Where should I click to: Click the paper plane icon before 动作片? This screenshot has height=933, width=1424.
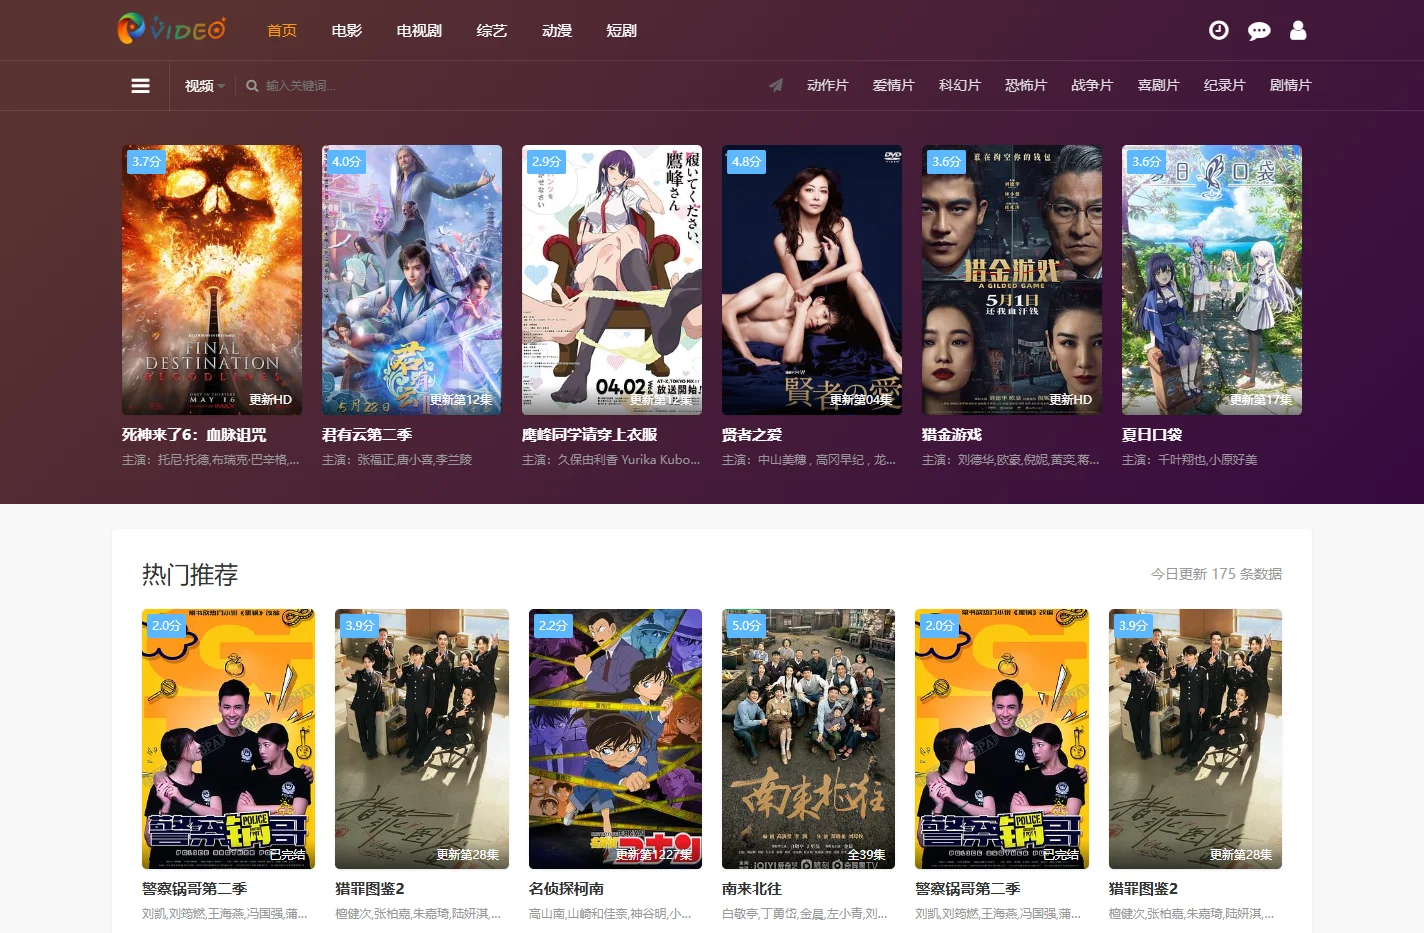point(775,85)
